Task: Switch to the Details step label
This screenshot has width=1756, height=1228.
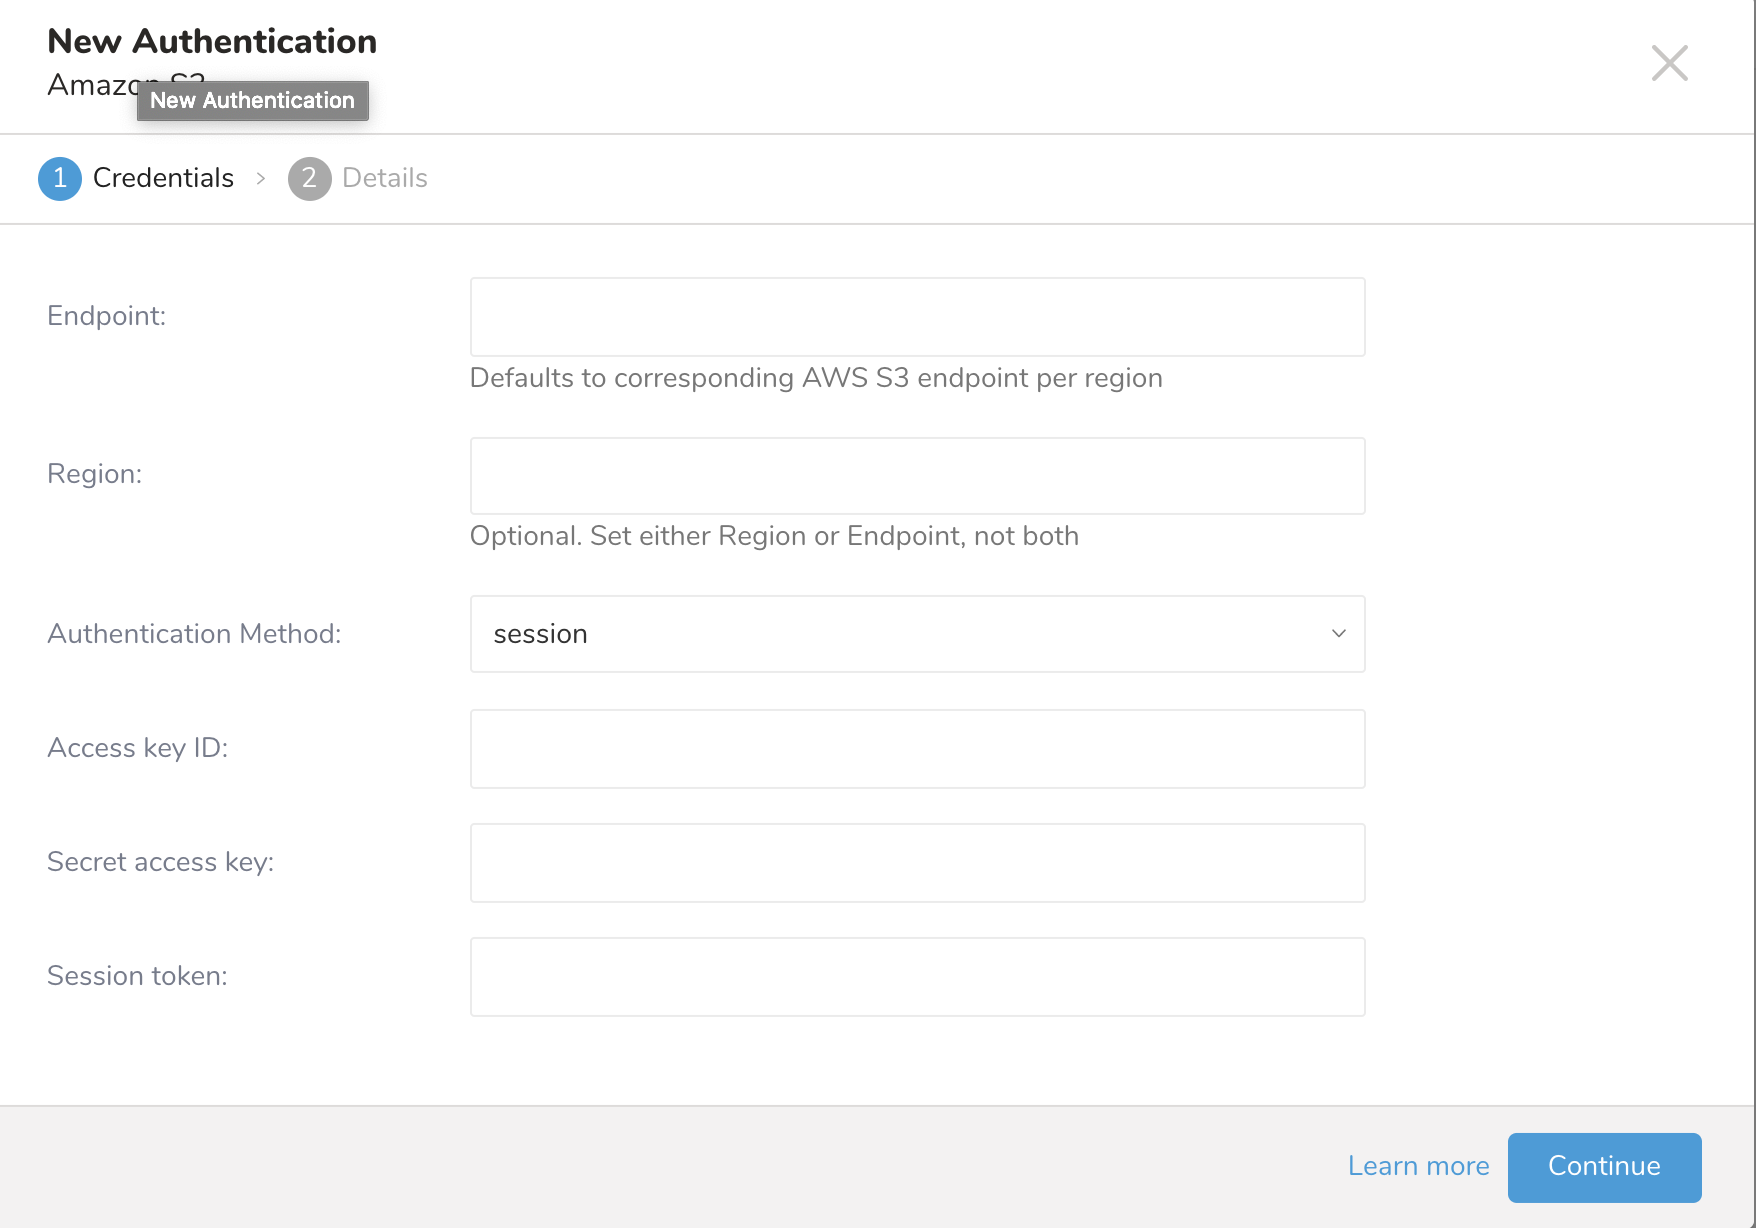Action: click(x=384, y=178)
